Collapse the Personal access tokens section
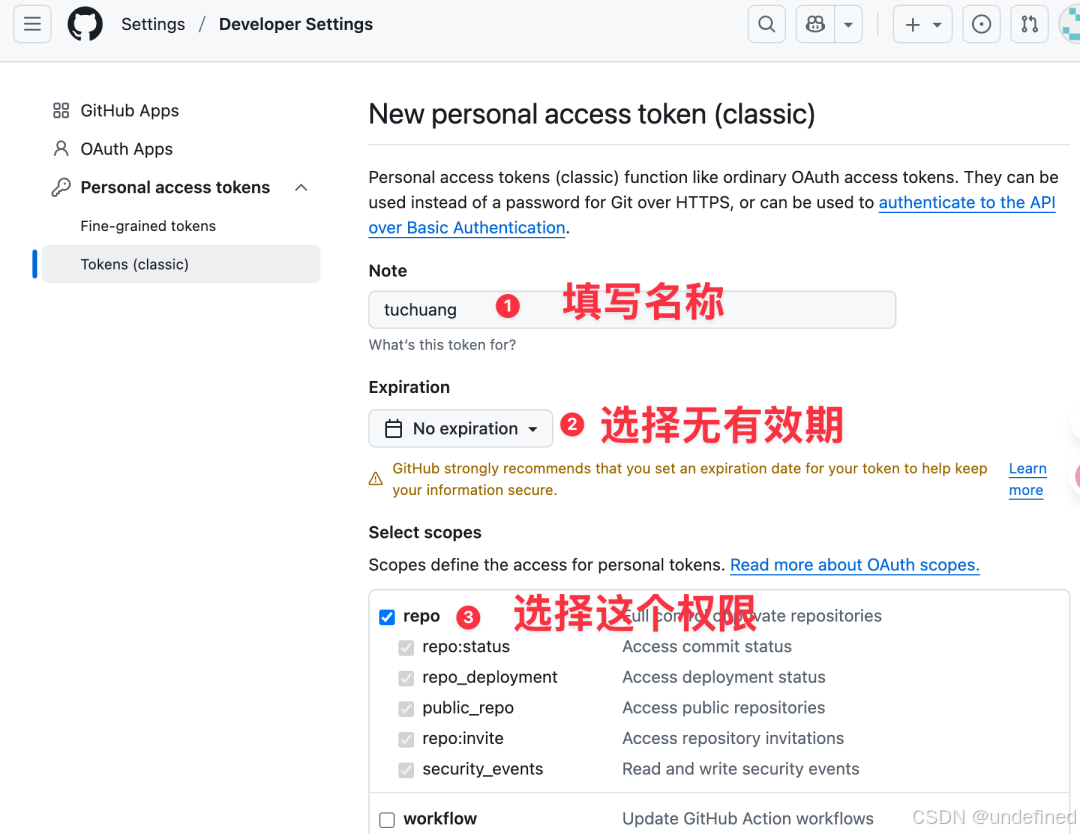The image size is (1080, 834). [x=301, y=187]
